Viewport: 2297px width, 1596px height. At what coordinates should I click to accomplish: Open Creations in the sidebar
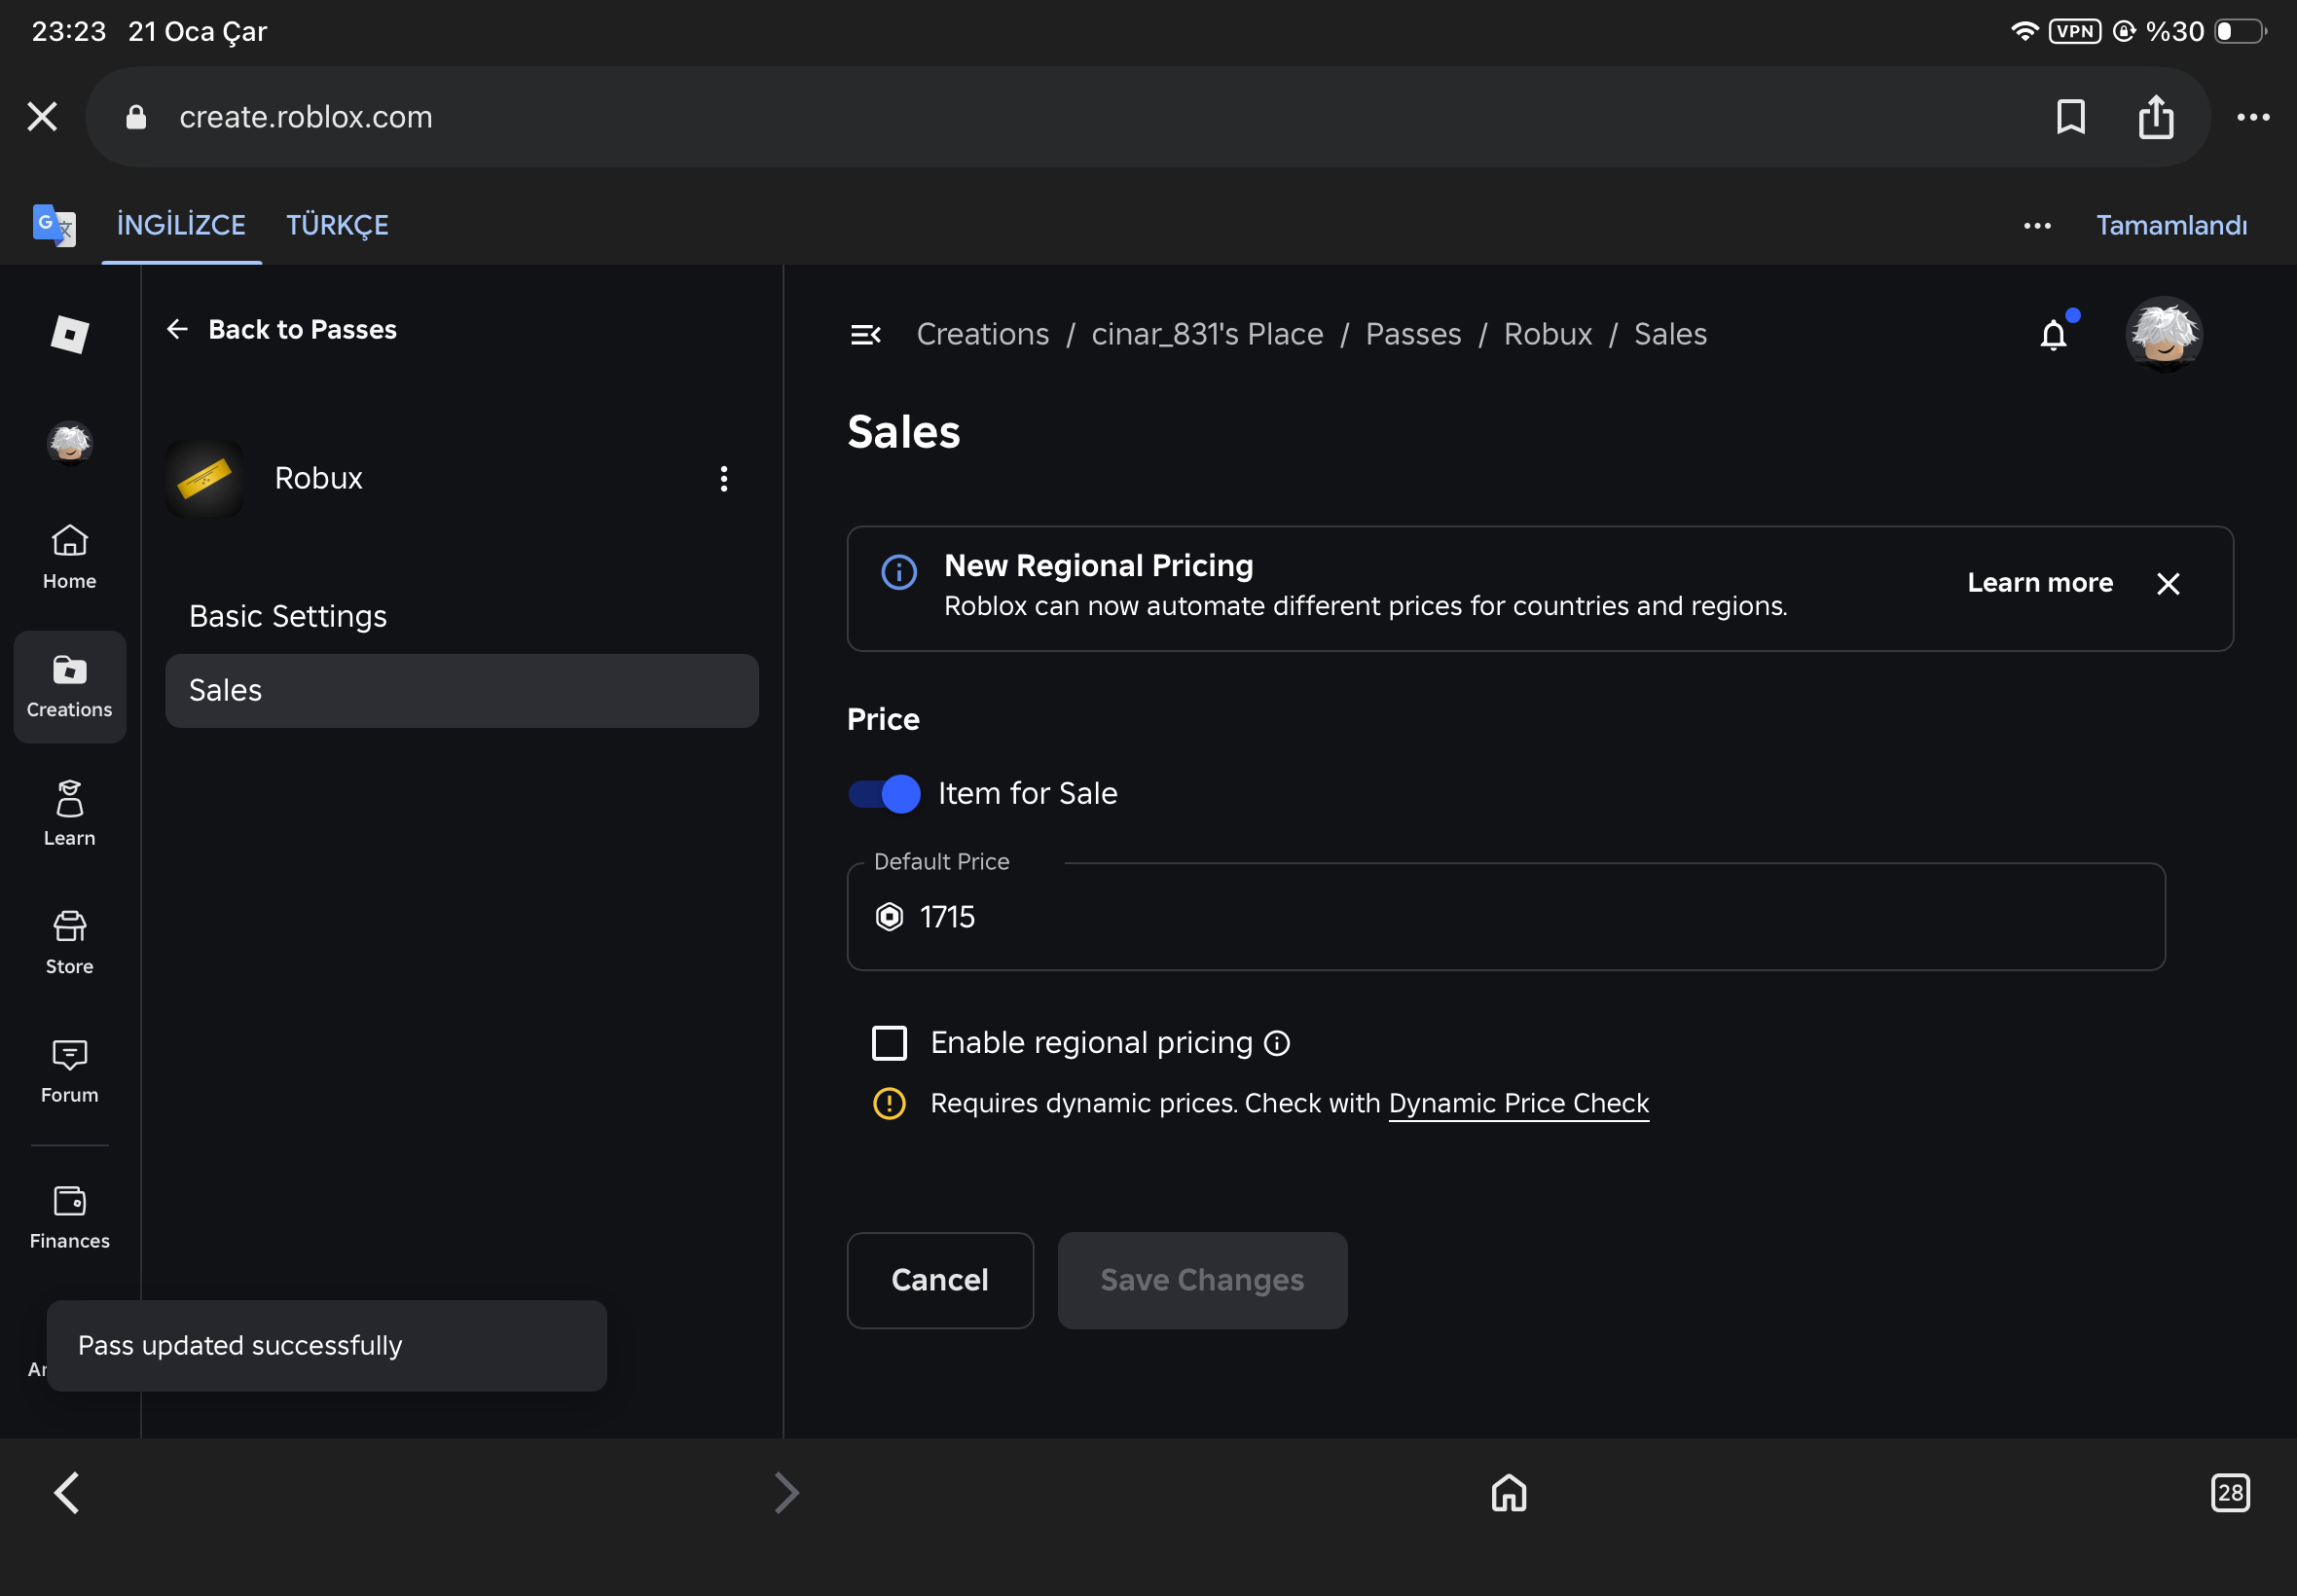coord(70,687)
